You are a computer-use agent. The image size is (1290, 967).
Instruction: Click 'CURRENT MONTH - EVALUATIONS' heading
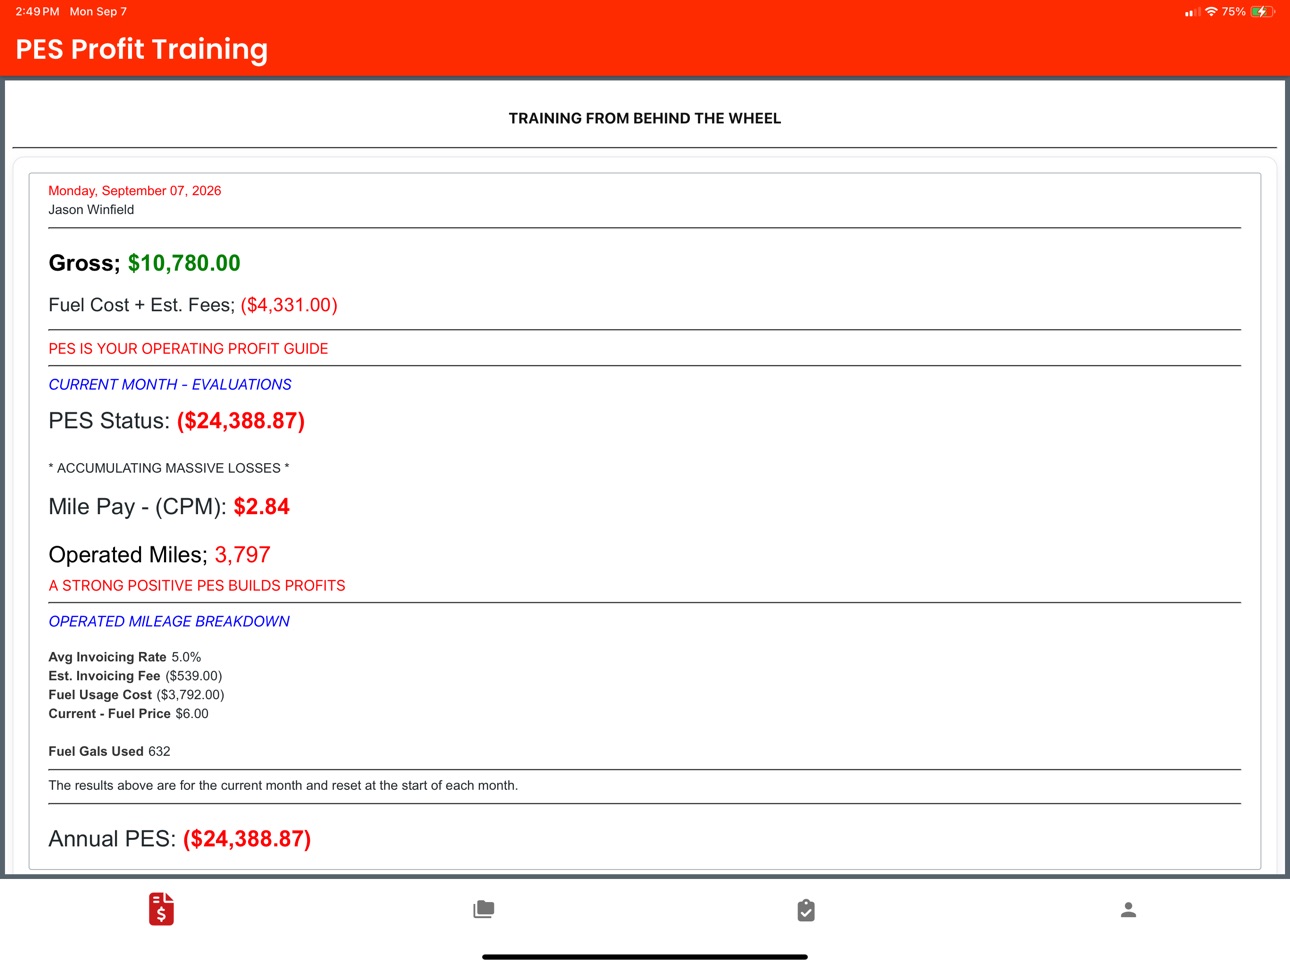[170, 385]
